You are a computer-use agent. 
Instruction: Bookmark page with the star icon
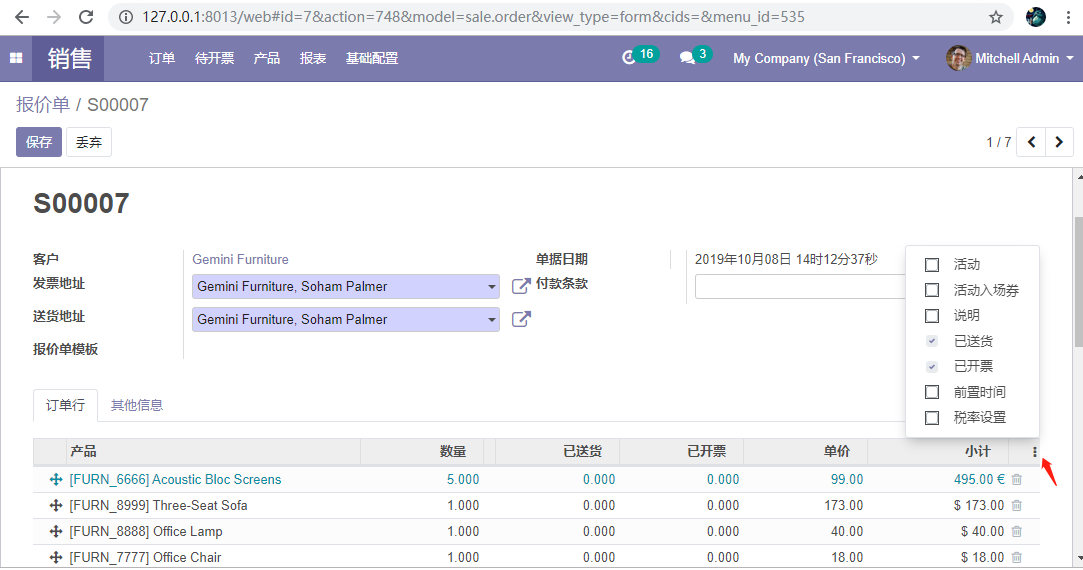pyautogui.click(x=996, y=17)
